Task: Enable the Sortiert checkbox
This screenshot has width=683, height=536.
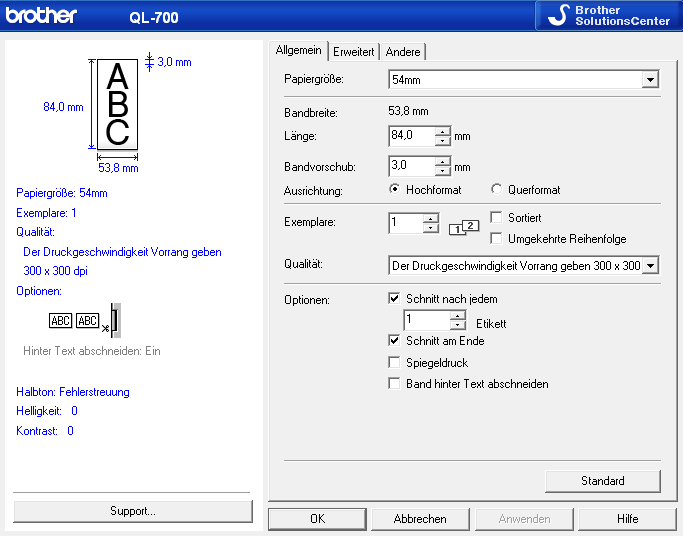Action: pos(496,217)
